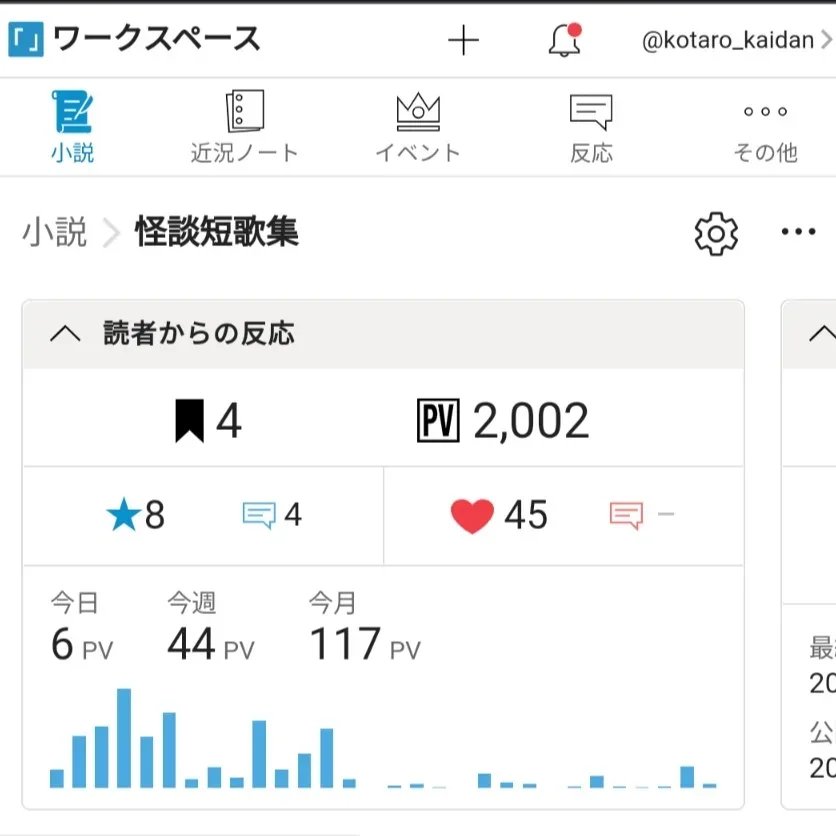
Task: Go to 小説 via breadcrumb link
Action: pos(55,233)
